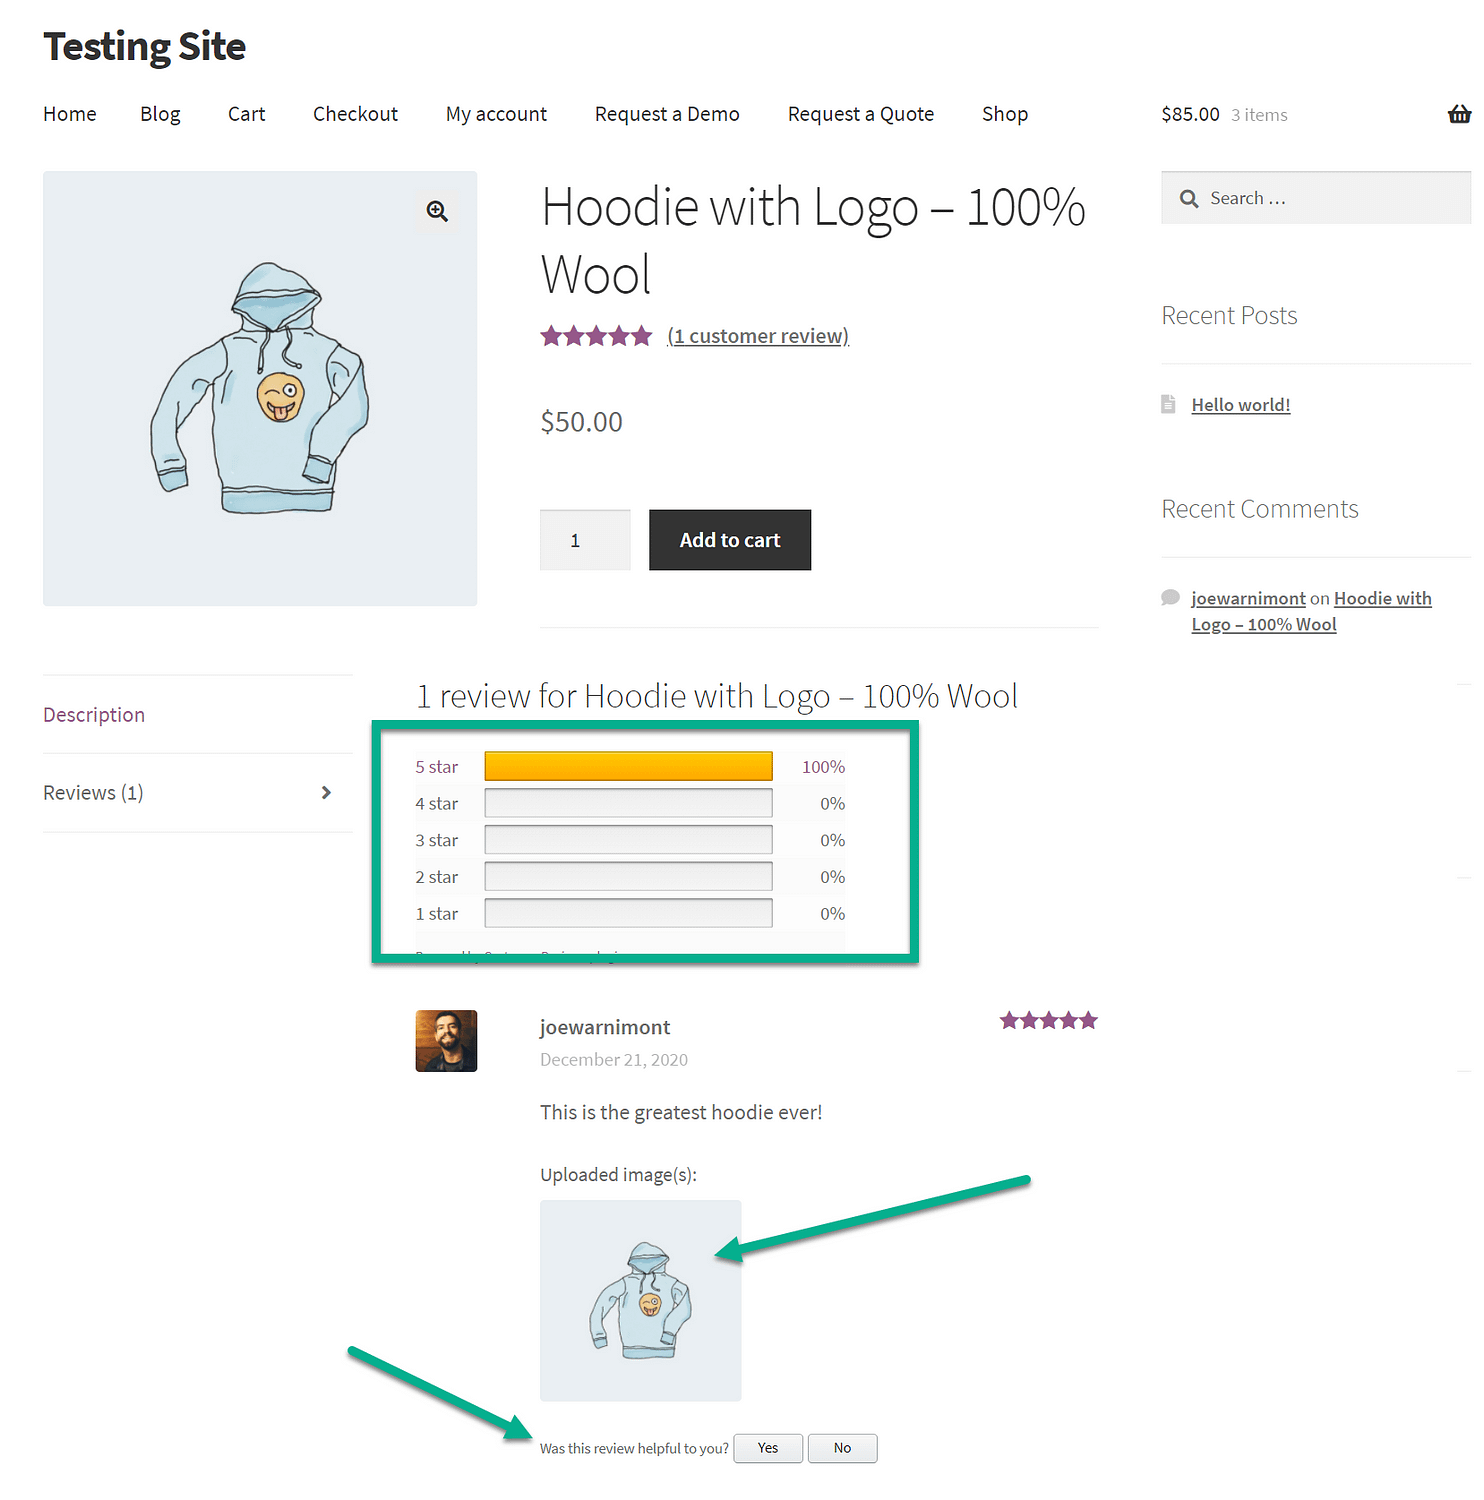The width and height of the screenshot is (1484, 1500).
Task: Click the comment bubble icon beside joewarnimont
Action: 1170,598
